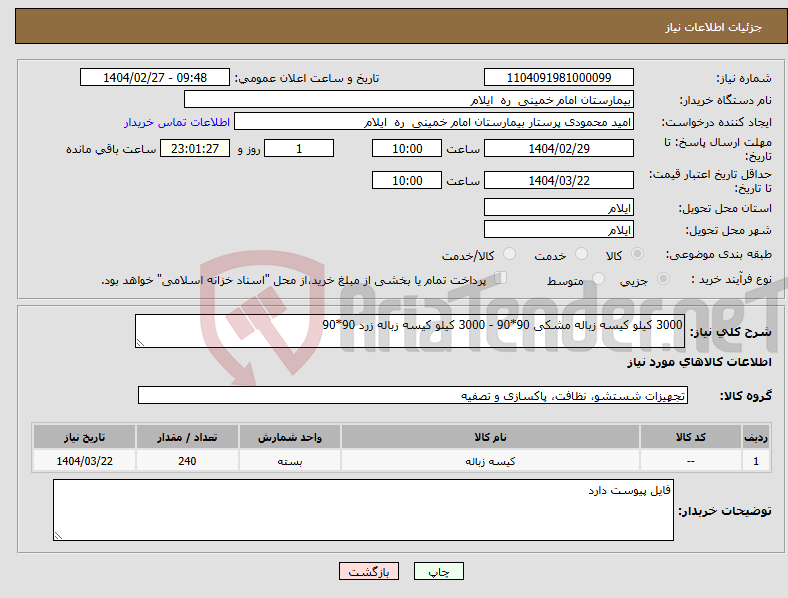Click the general need description textarea

tap(410, 331)
